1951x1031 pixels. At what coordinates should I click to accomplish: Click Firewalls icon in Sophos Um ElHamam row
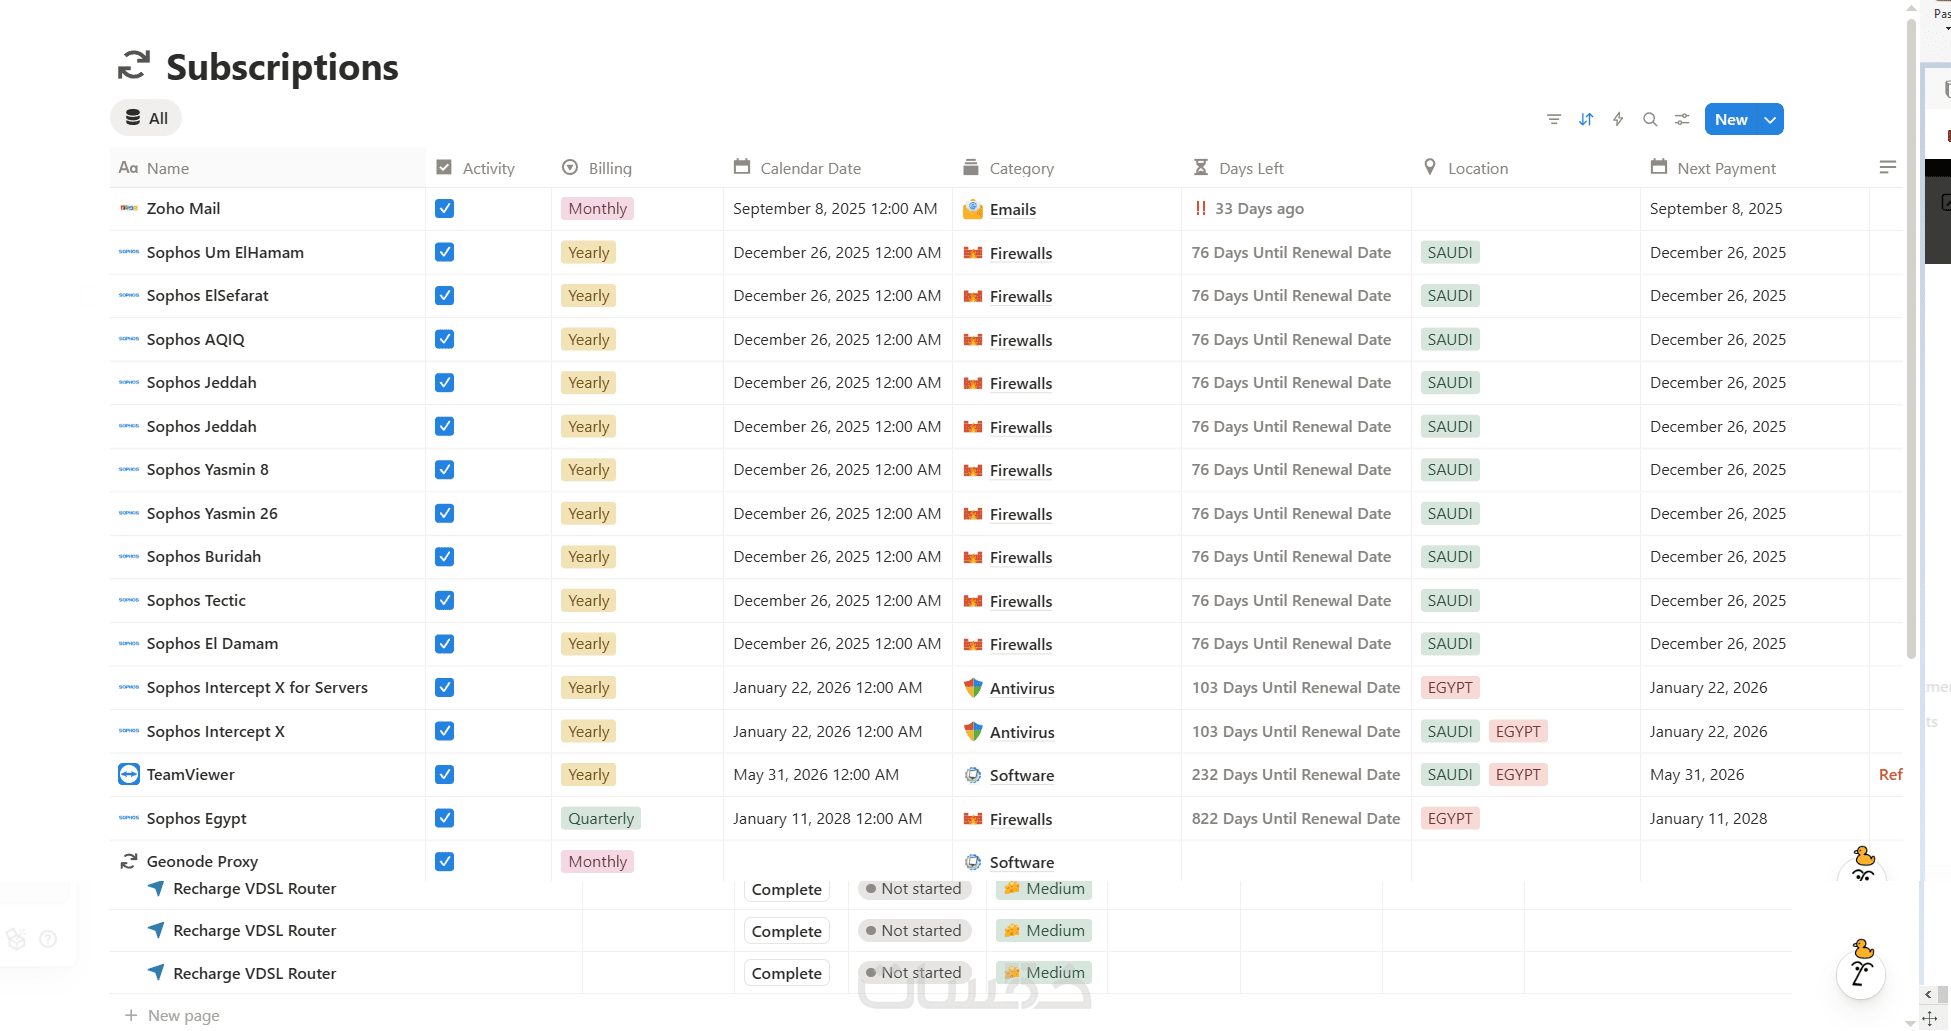[x=973, y=253]
